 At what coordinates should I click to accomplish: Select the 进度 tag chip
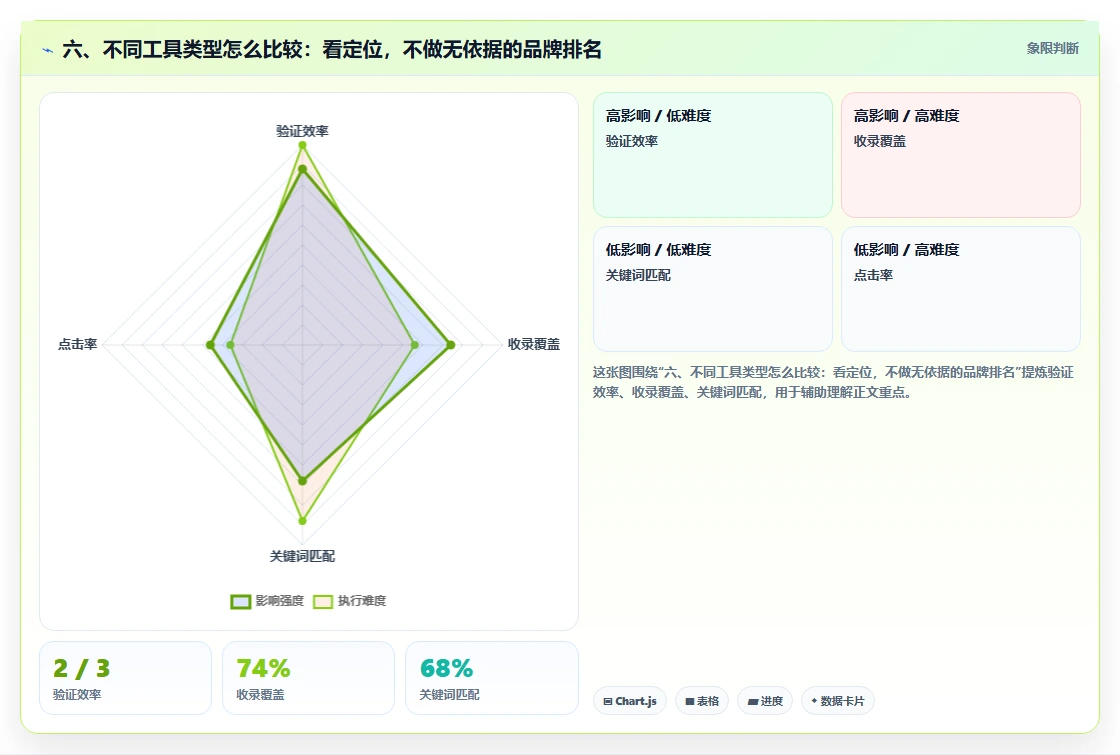pos(765,701)
